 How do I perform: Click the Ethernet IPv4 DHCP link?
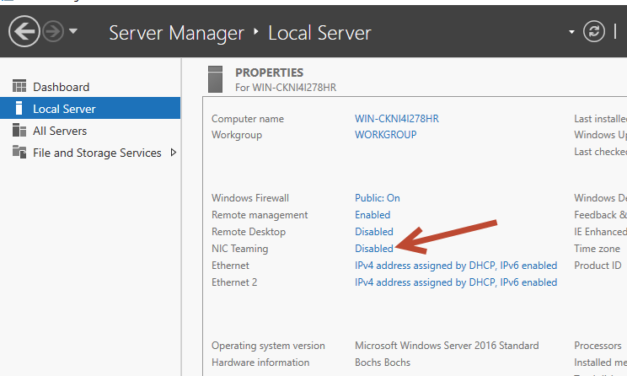click(456, 266)
